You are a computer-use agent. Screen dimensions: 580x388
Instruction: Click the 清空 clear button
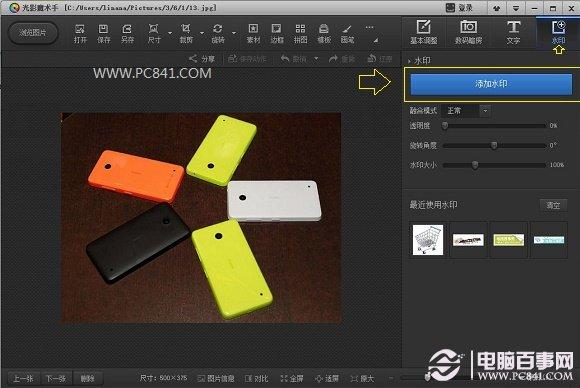click(x=553, y=205)
